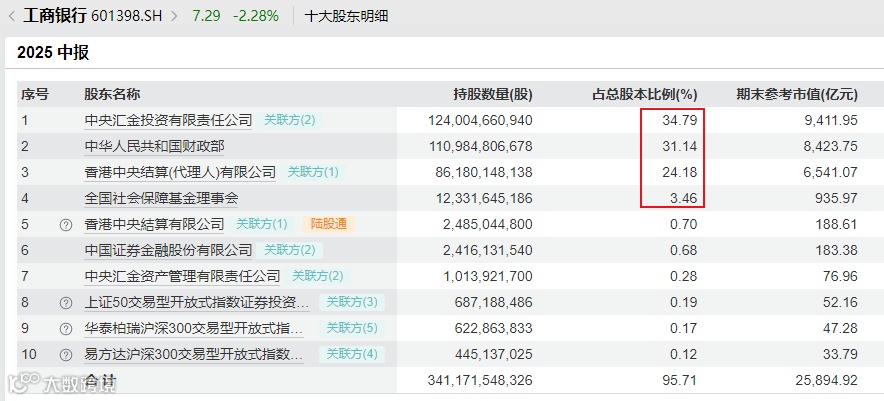Select share count 1,013,921,700
The height and width of the screenshot is (401, 884).
pyautogui.click(x=488, y=276)
